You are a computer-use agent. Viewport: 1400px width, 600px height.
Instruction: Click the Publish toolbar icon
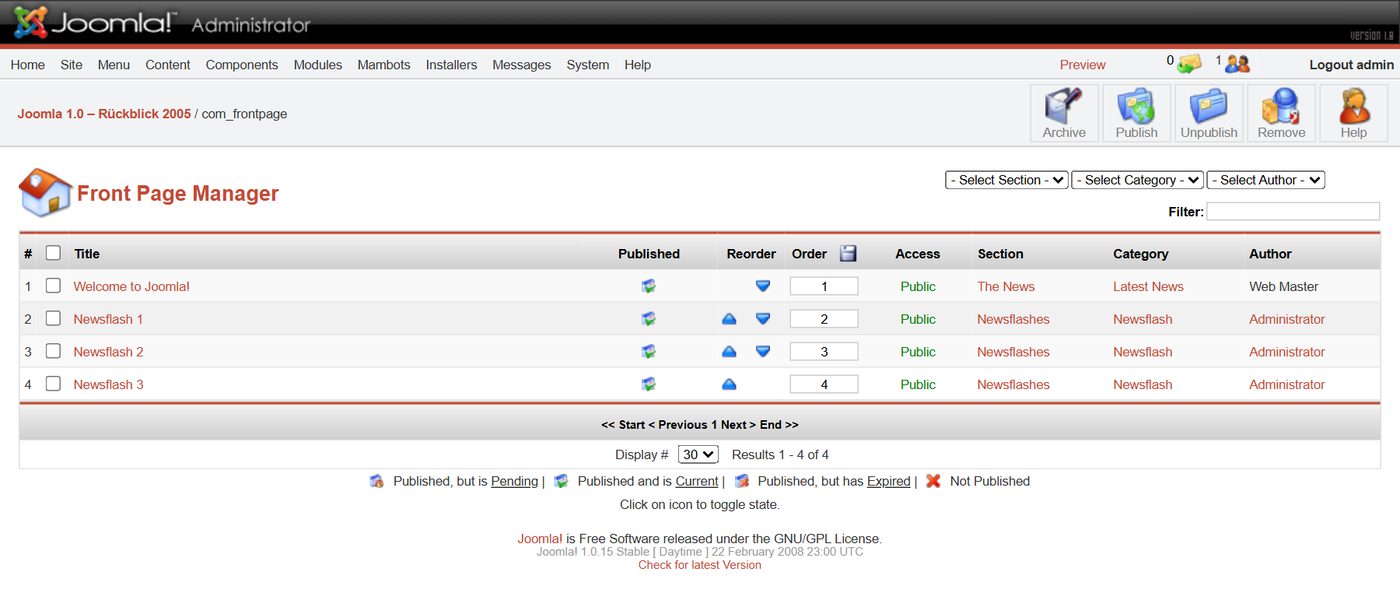point(1137,113)
